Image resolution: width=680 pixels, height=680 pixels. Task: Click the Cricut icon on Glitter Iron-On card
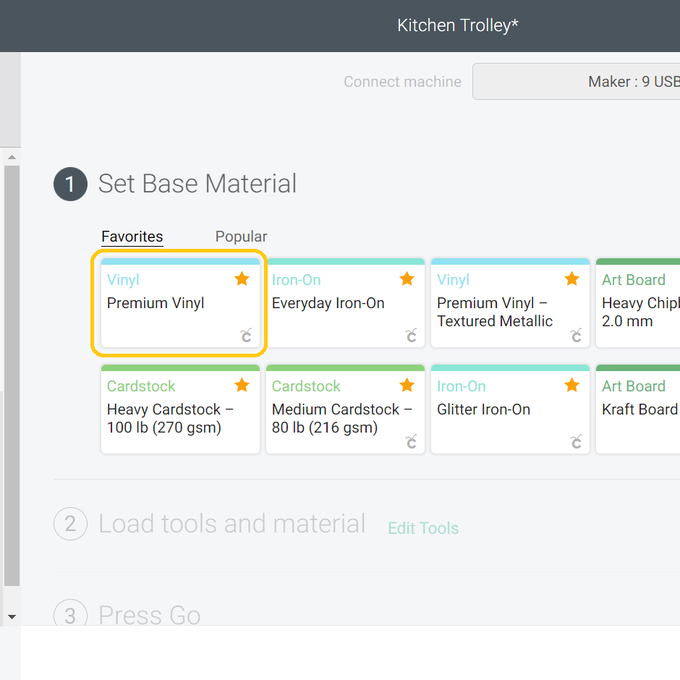[x=576, y=441]
